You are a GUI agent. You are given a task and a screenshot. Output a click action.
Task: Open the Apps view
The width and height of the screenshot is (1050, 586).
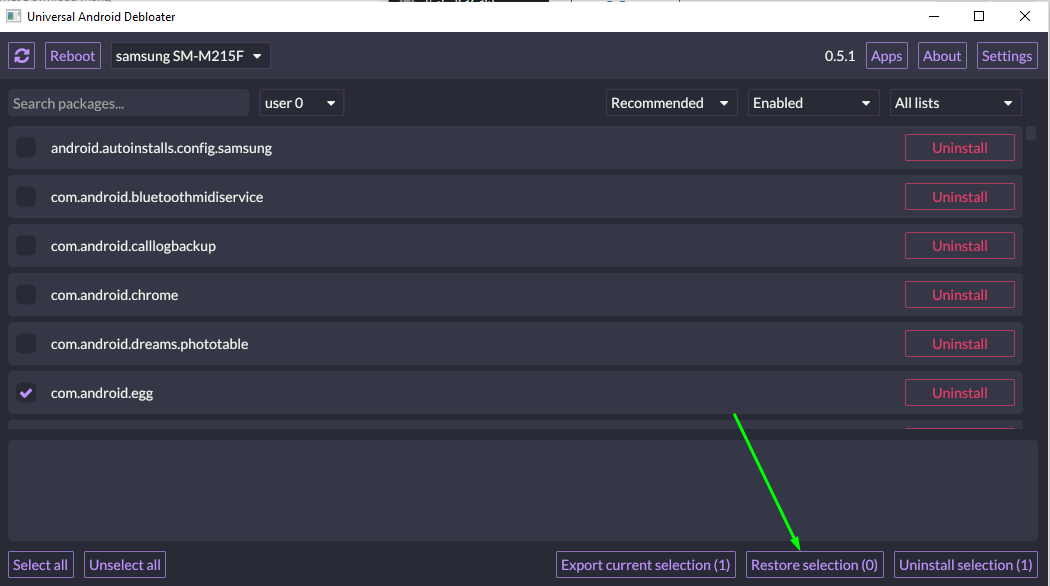point(887,56)
